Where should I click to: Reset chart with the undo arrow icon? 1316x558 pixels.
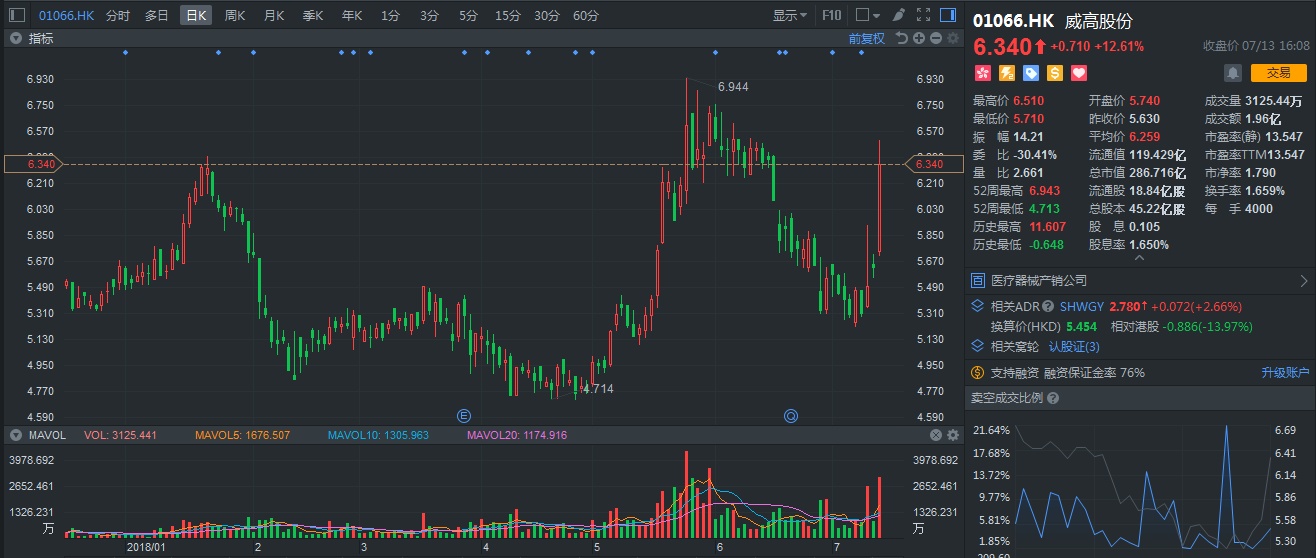[902, 38]
